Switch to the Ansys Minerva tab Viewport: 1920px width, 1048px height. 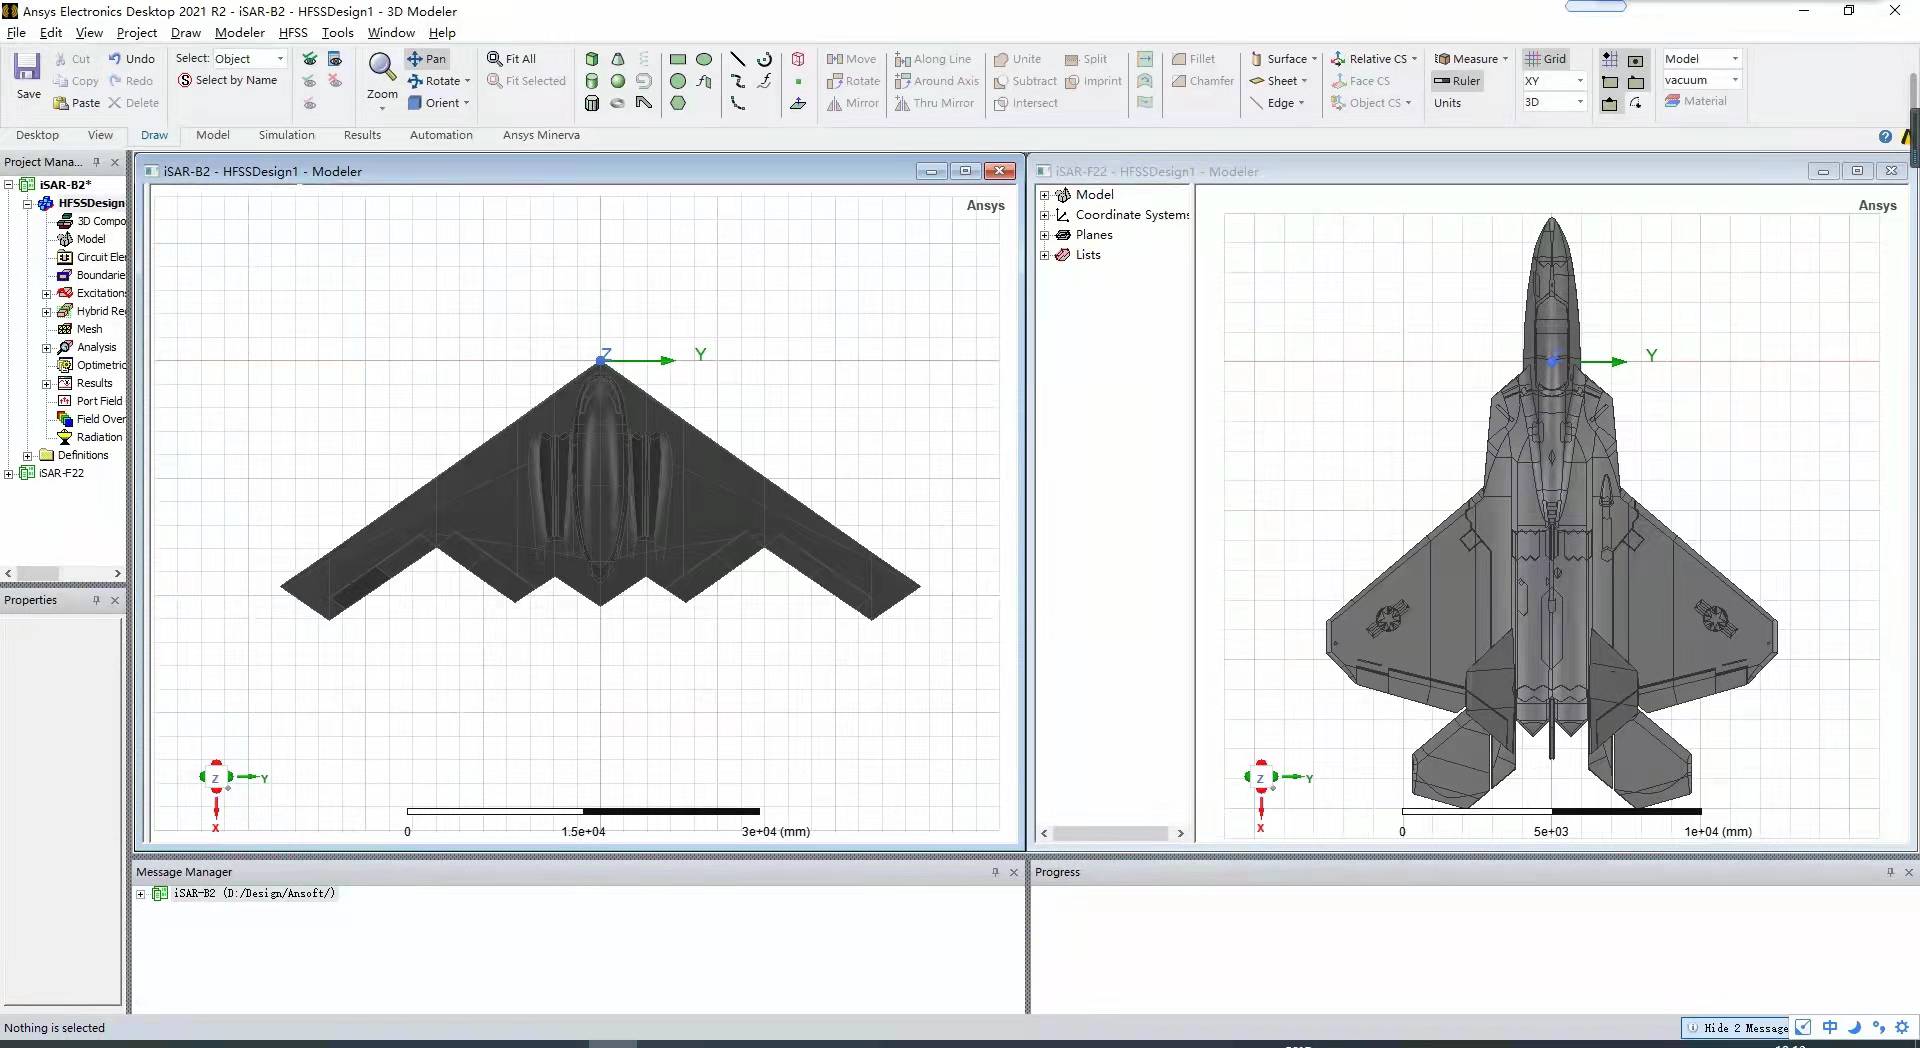(541, 135)
